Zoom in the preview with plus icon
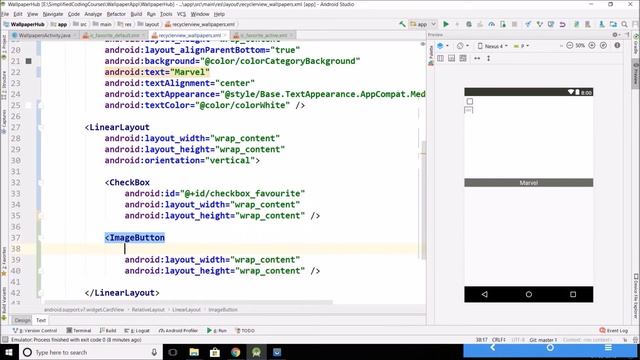 pos(592,46)
